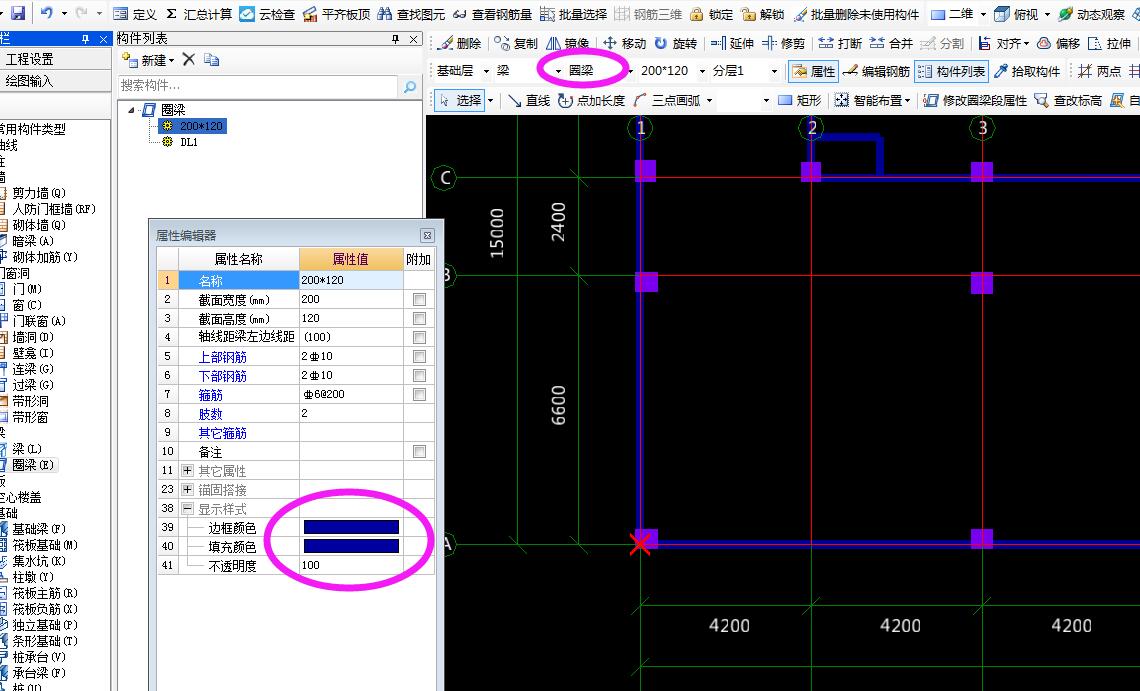Select 打断 break tool

(840, 43)
